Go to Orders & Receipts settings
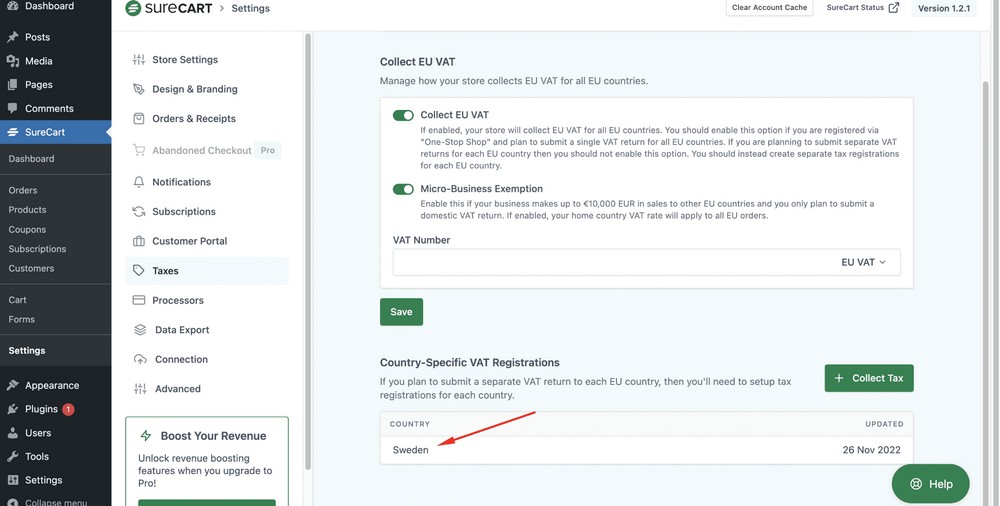This screenshot has height=506, width=1000. [x=193, y=119]
